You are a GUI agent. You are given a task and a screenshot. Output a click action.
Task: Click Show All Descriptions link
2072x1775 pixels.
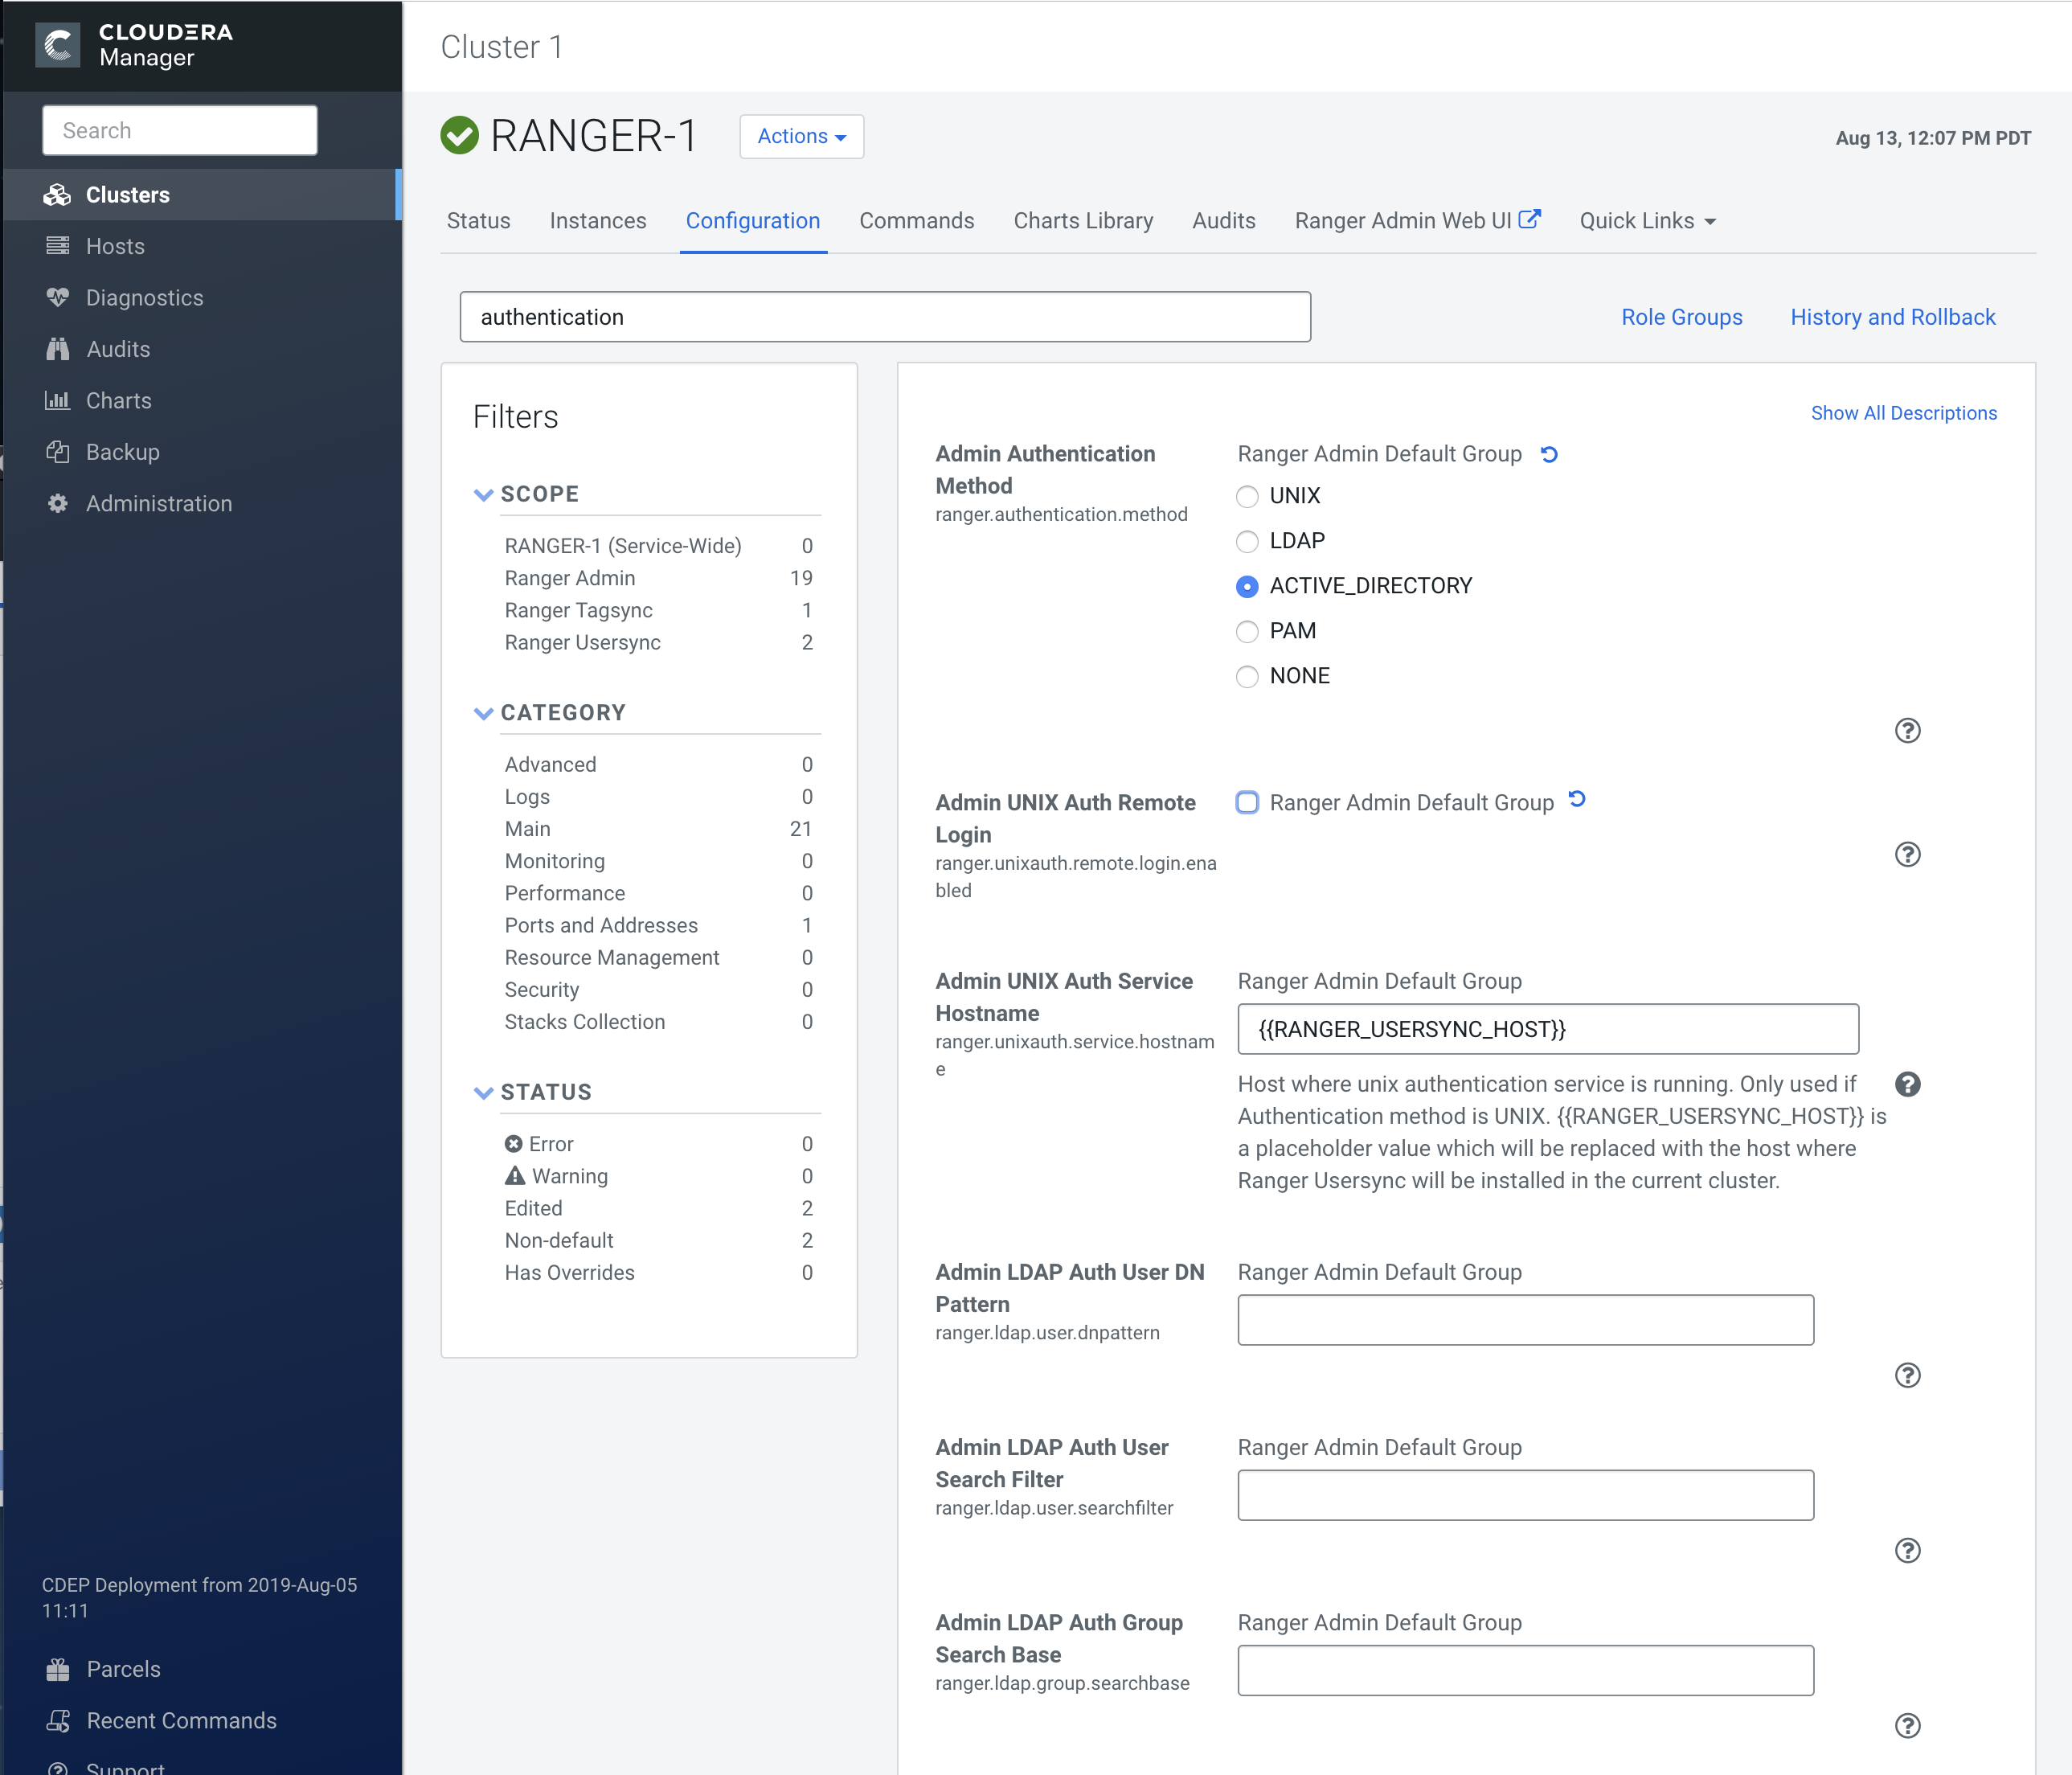tap(1903, 413)
